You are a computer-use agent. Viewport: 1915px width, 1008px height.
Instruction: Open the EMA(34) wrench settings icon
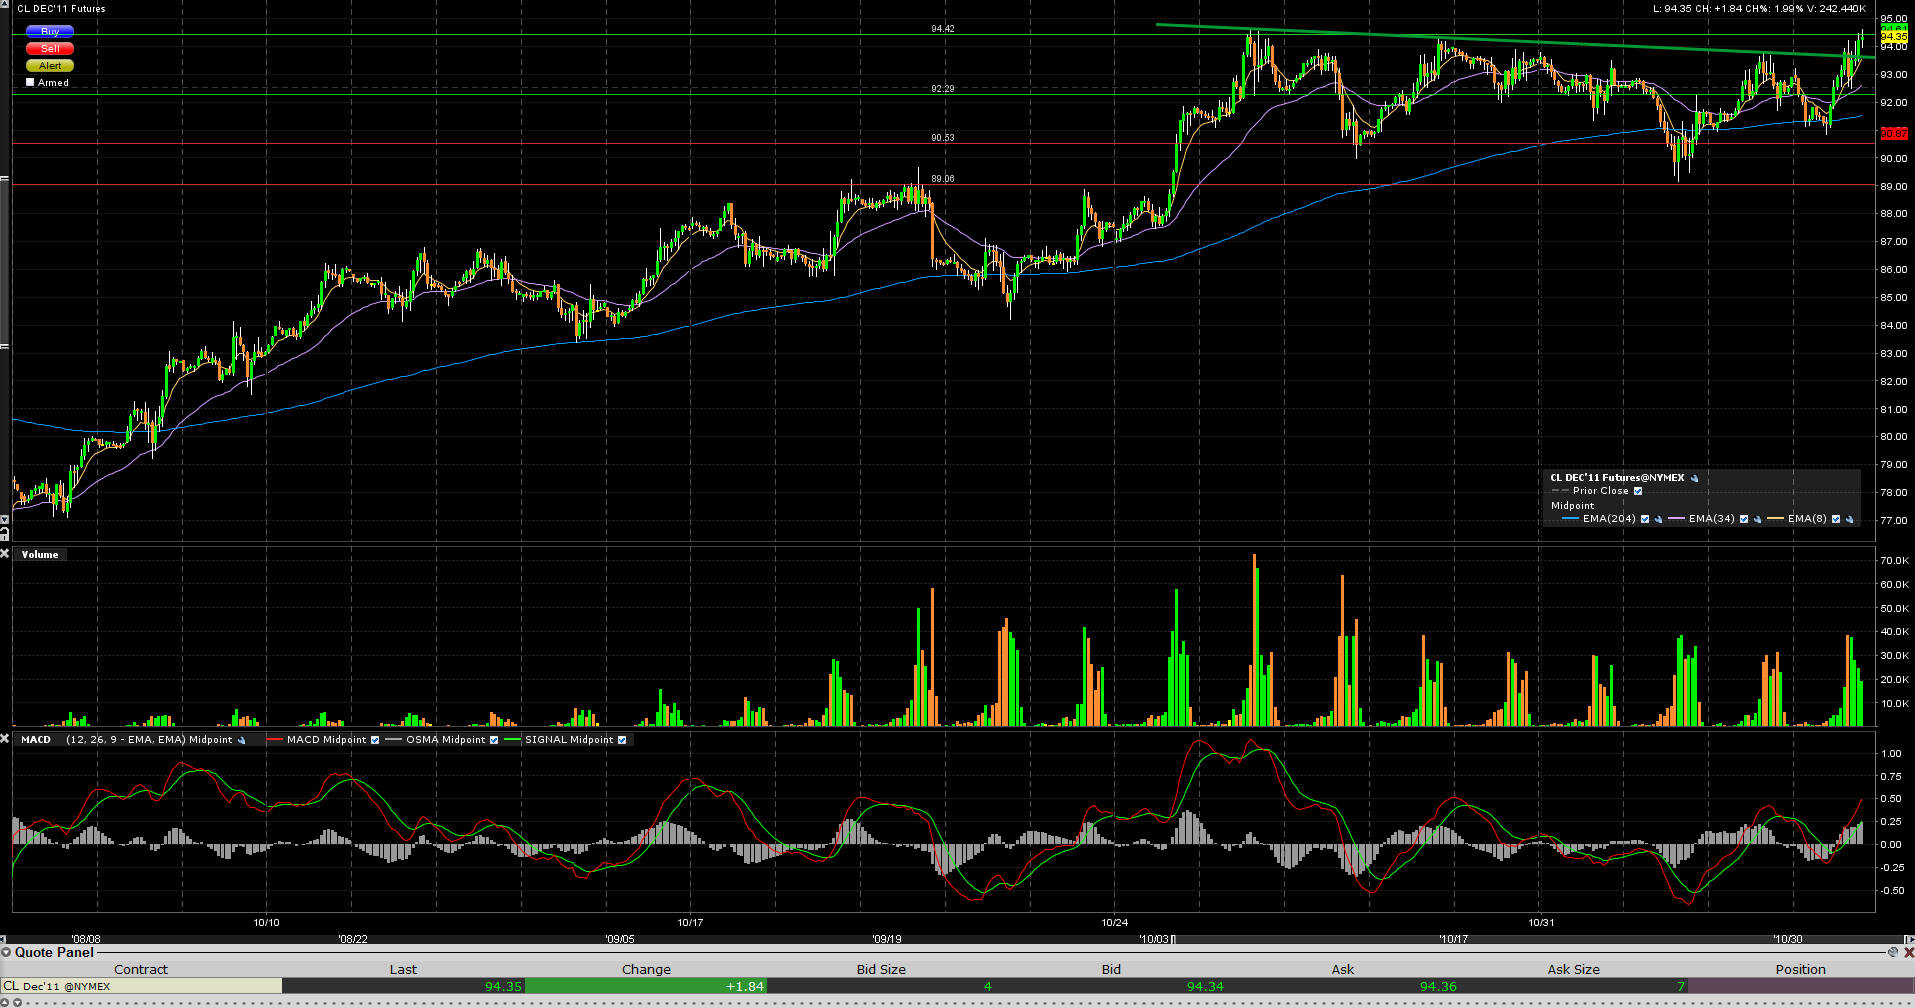(x=1757, y=519)
